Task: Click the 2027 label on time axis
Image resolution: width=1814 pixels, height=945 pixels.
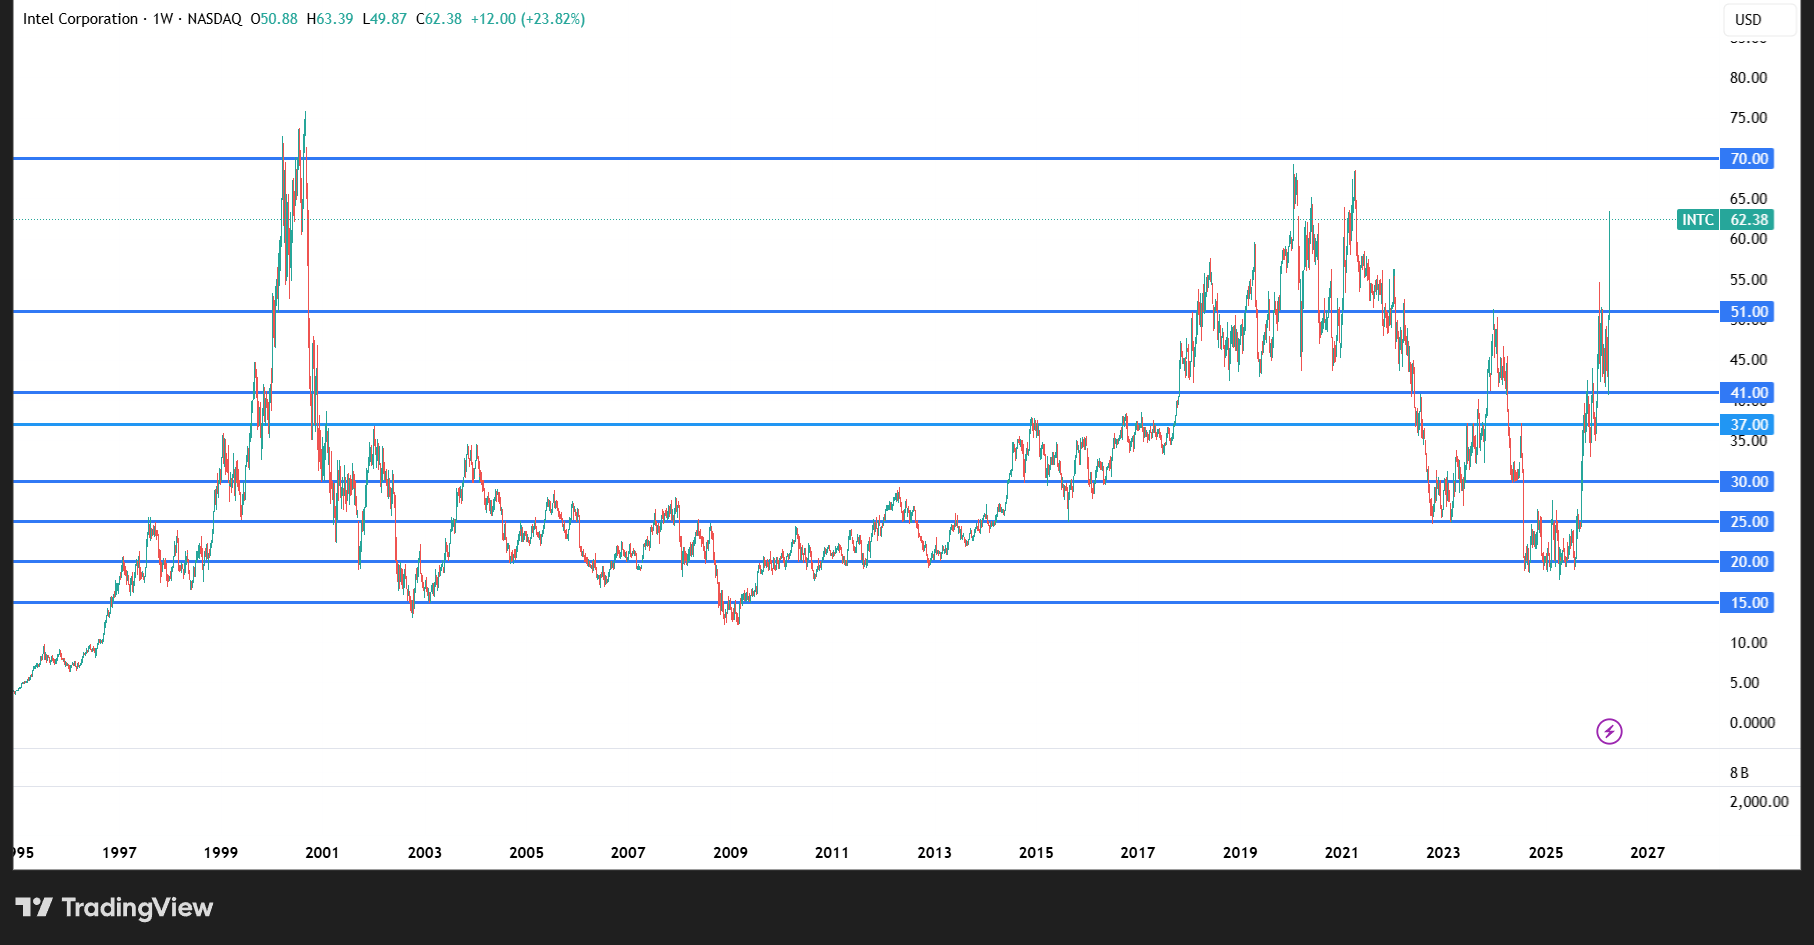Action: 1648,852
